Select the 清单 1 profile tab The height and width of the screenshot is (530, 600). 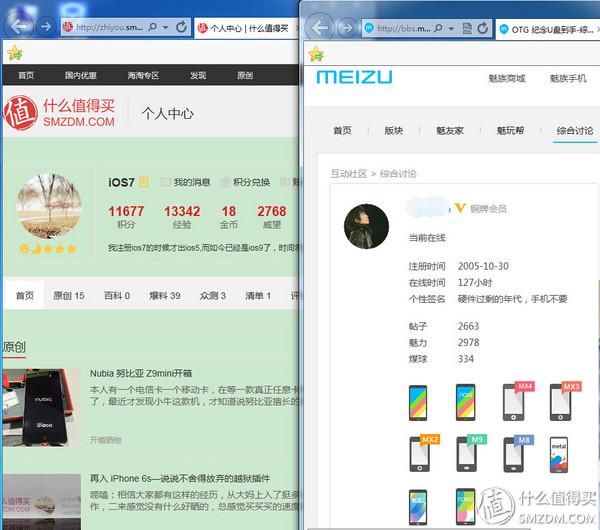pyautogui.click(x=258, y=295)
